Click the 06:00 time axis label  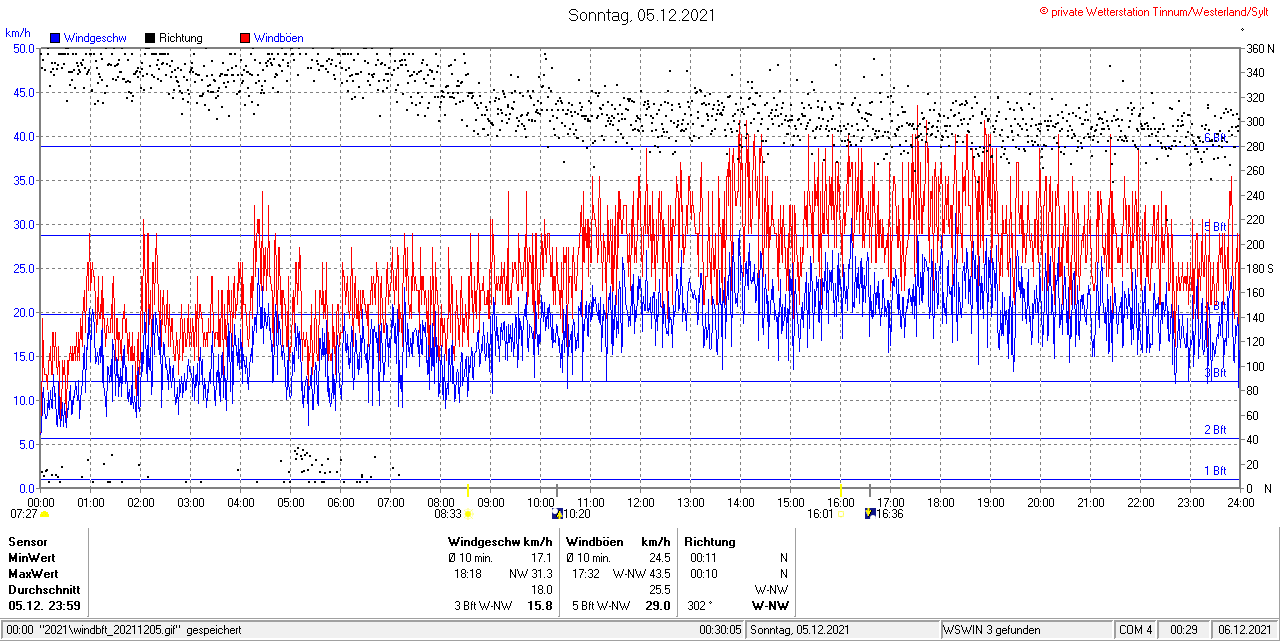click(340, 502)
